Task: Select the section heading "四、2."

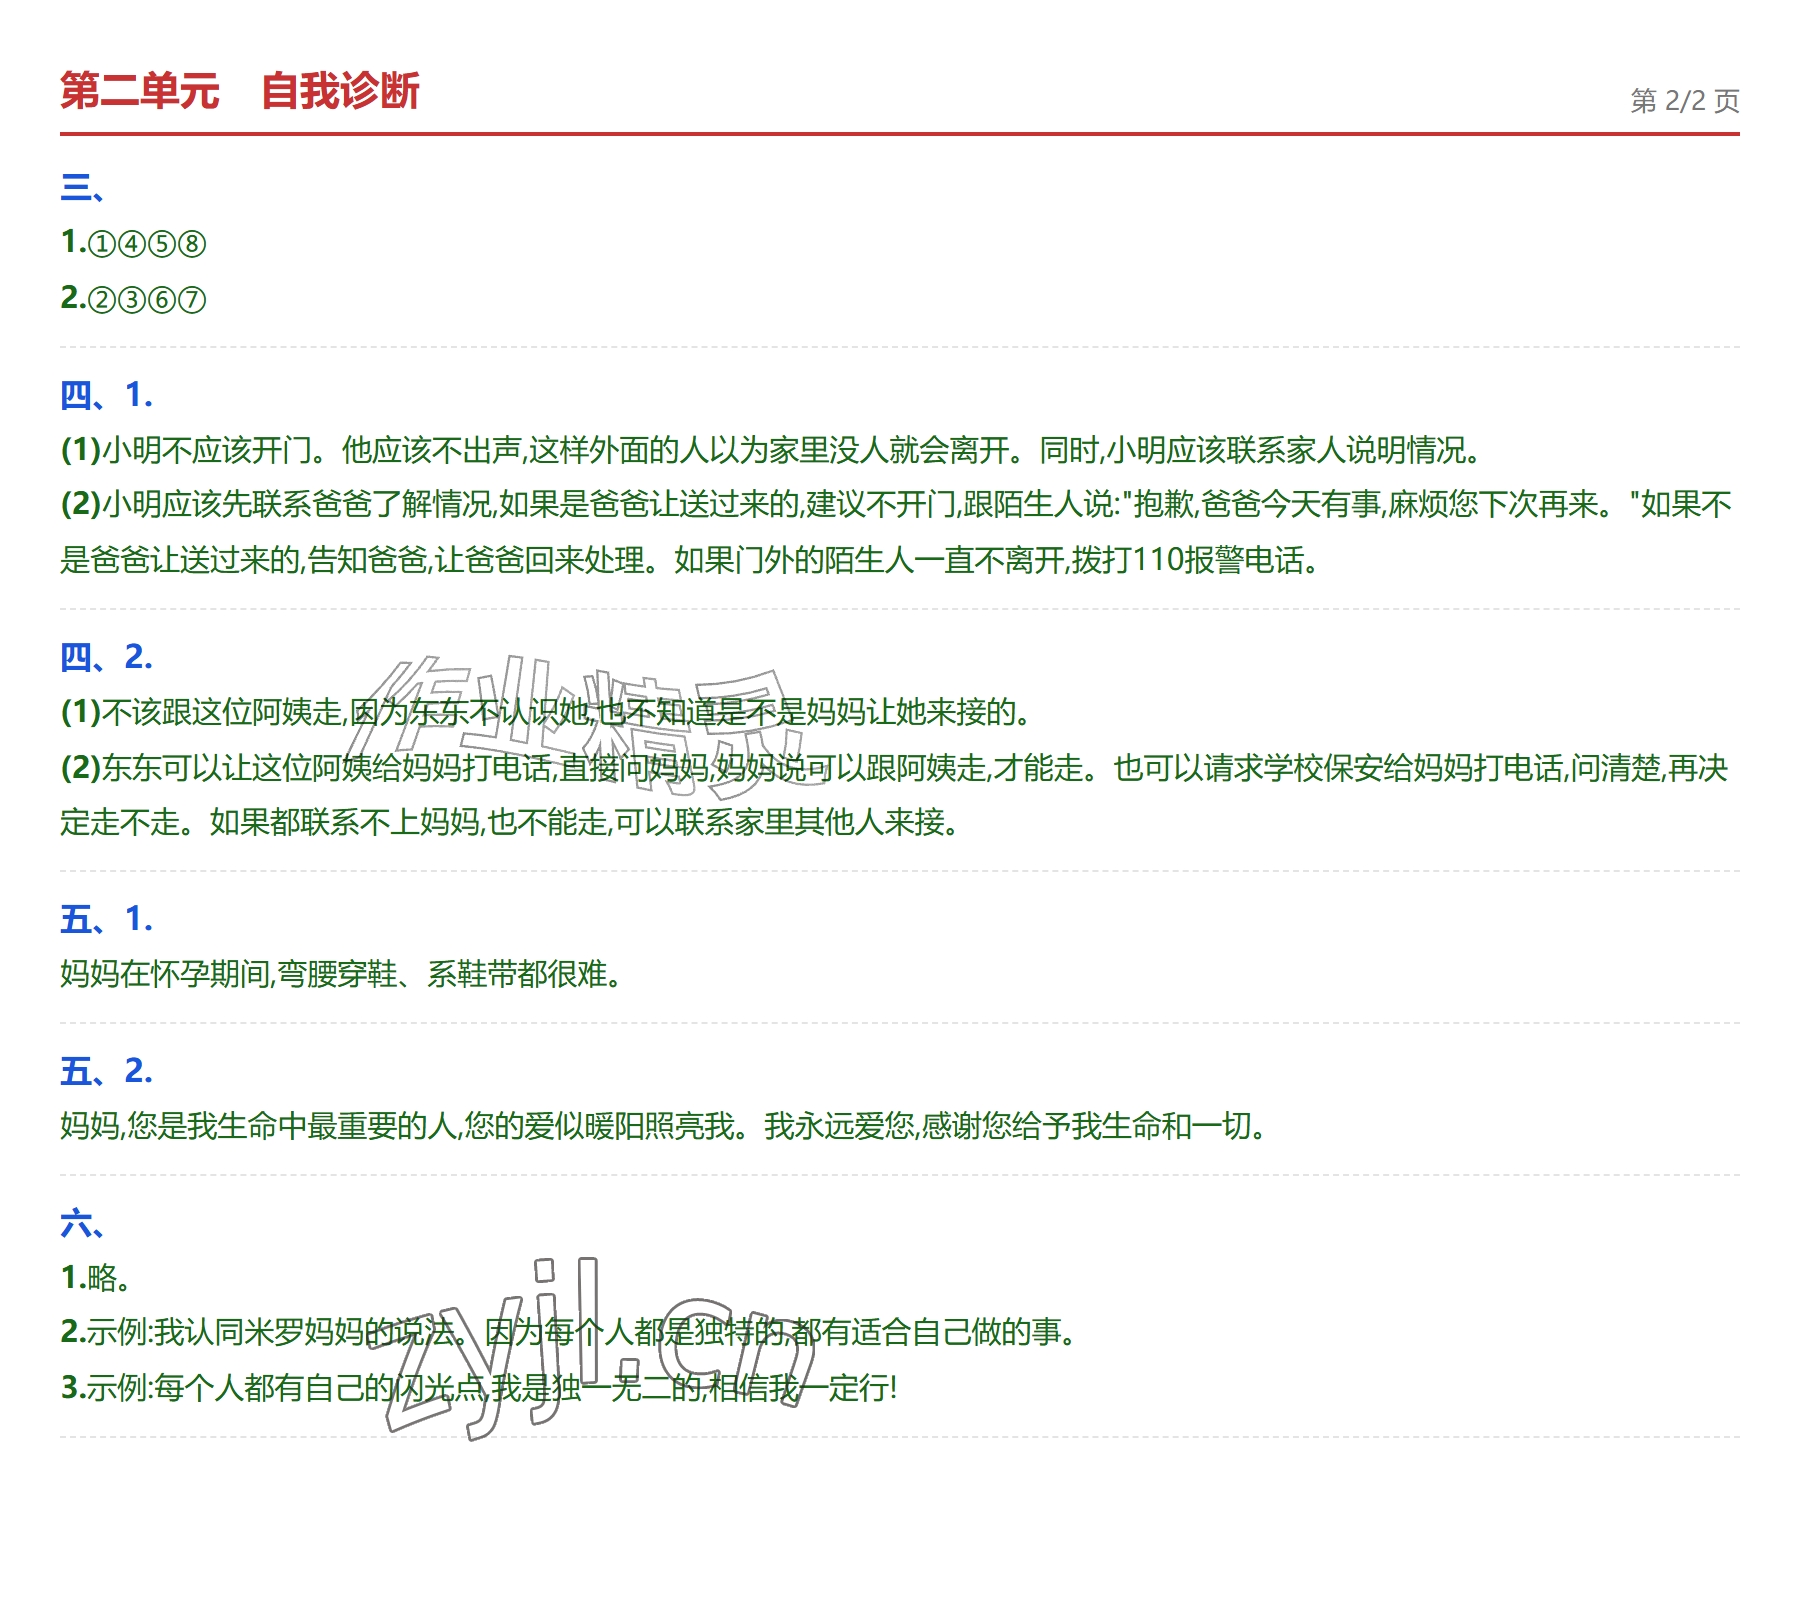Action: pos(107,657)
